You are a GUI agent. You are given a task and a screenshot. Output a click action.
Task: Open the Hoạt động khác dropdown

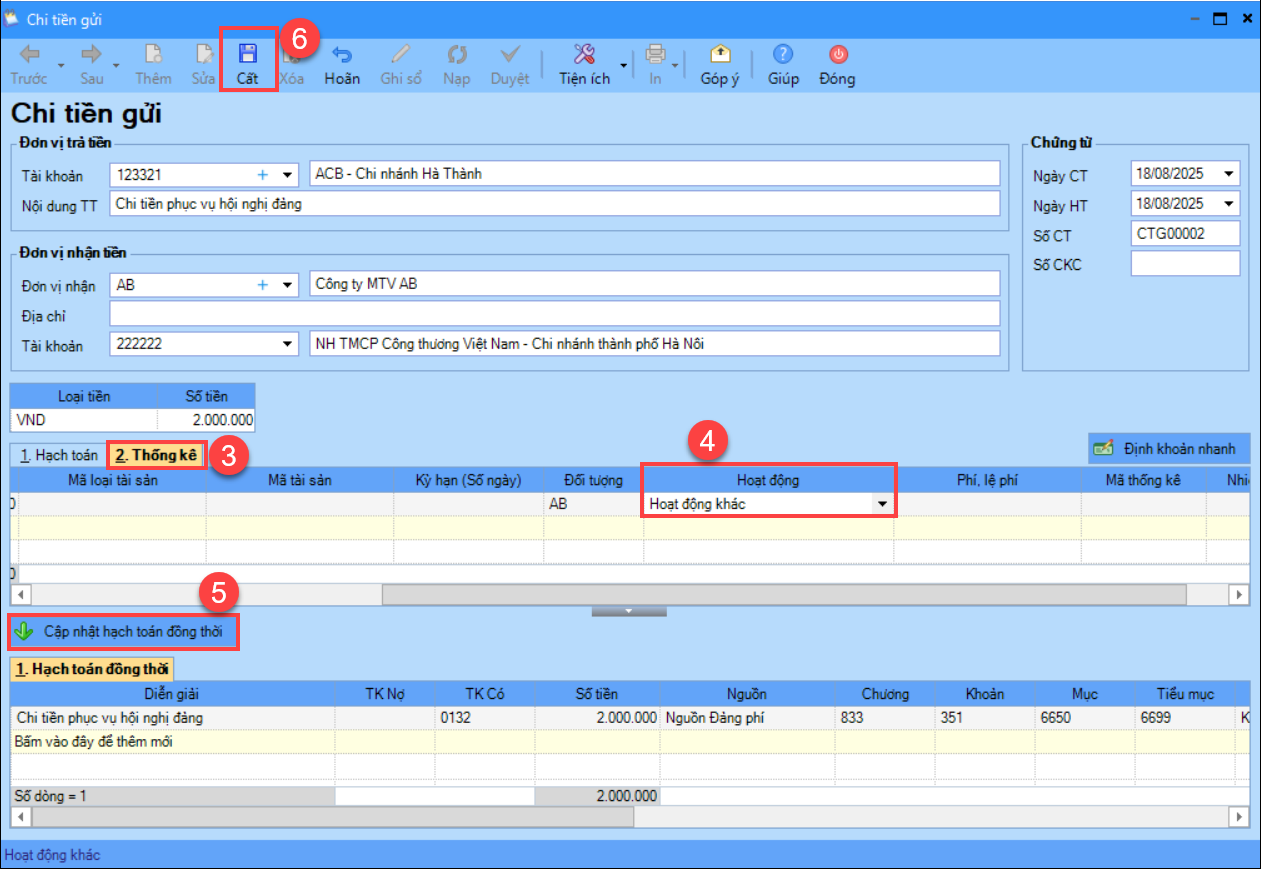point(882,504)
